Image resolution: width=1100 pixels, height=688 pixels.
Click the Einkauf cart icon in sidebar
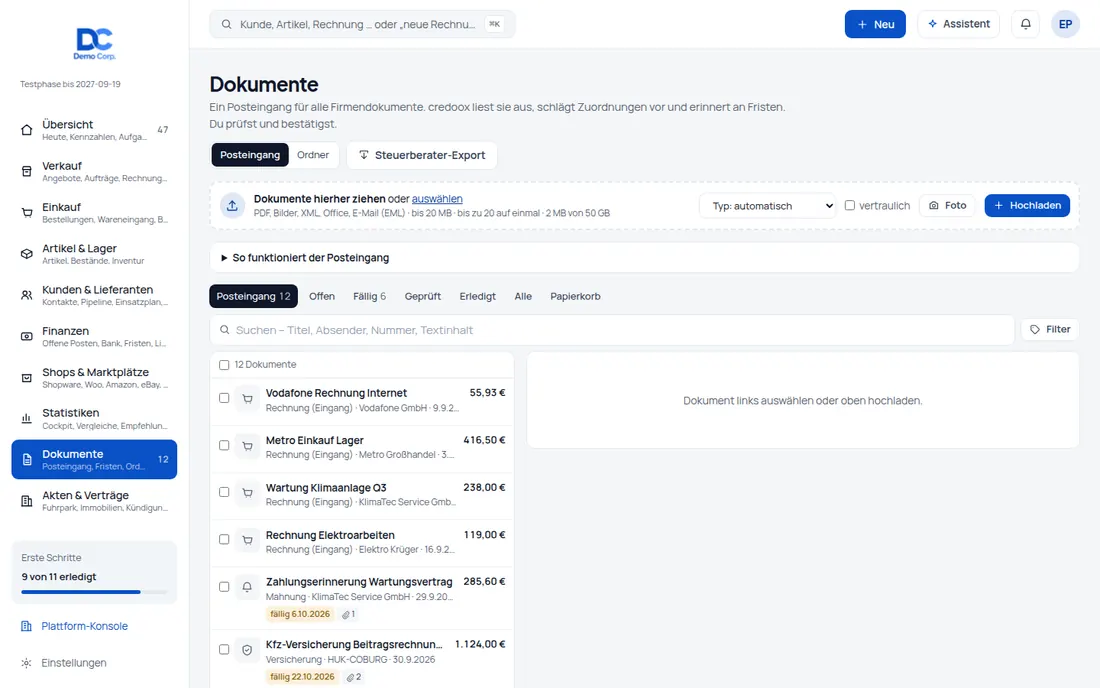[27, 213]
